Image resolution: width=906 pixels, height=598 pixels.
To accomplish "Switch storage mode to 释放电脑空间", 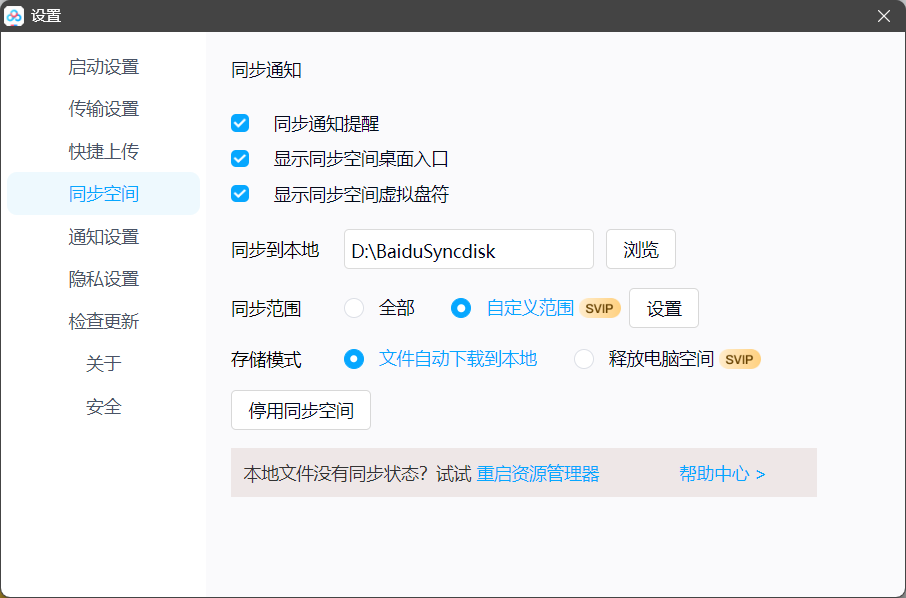I will coord(583,359).
